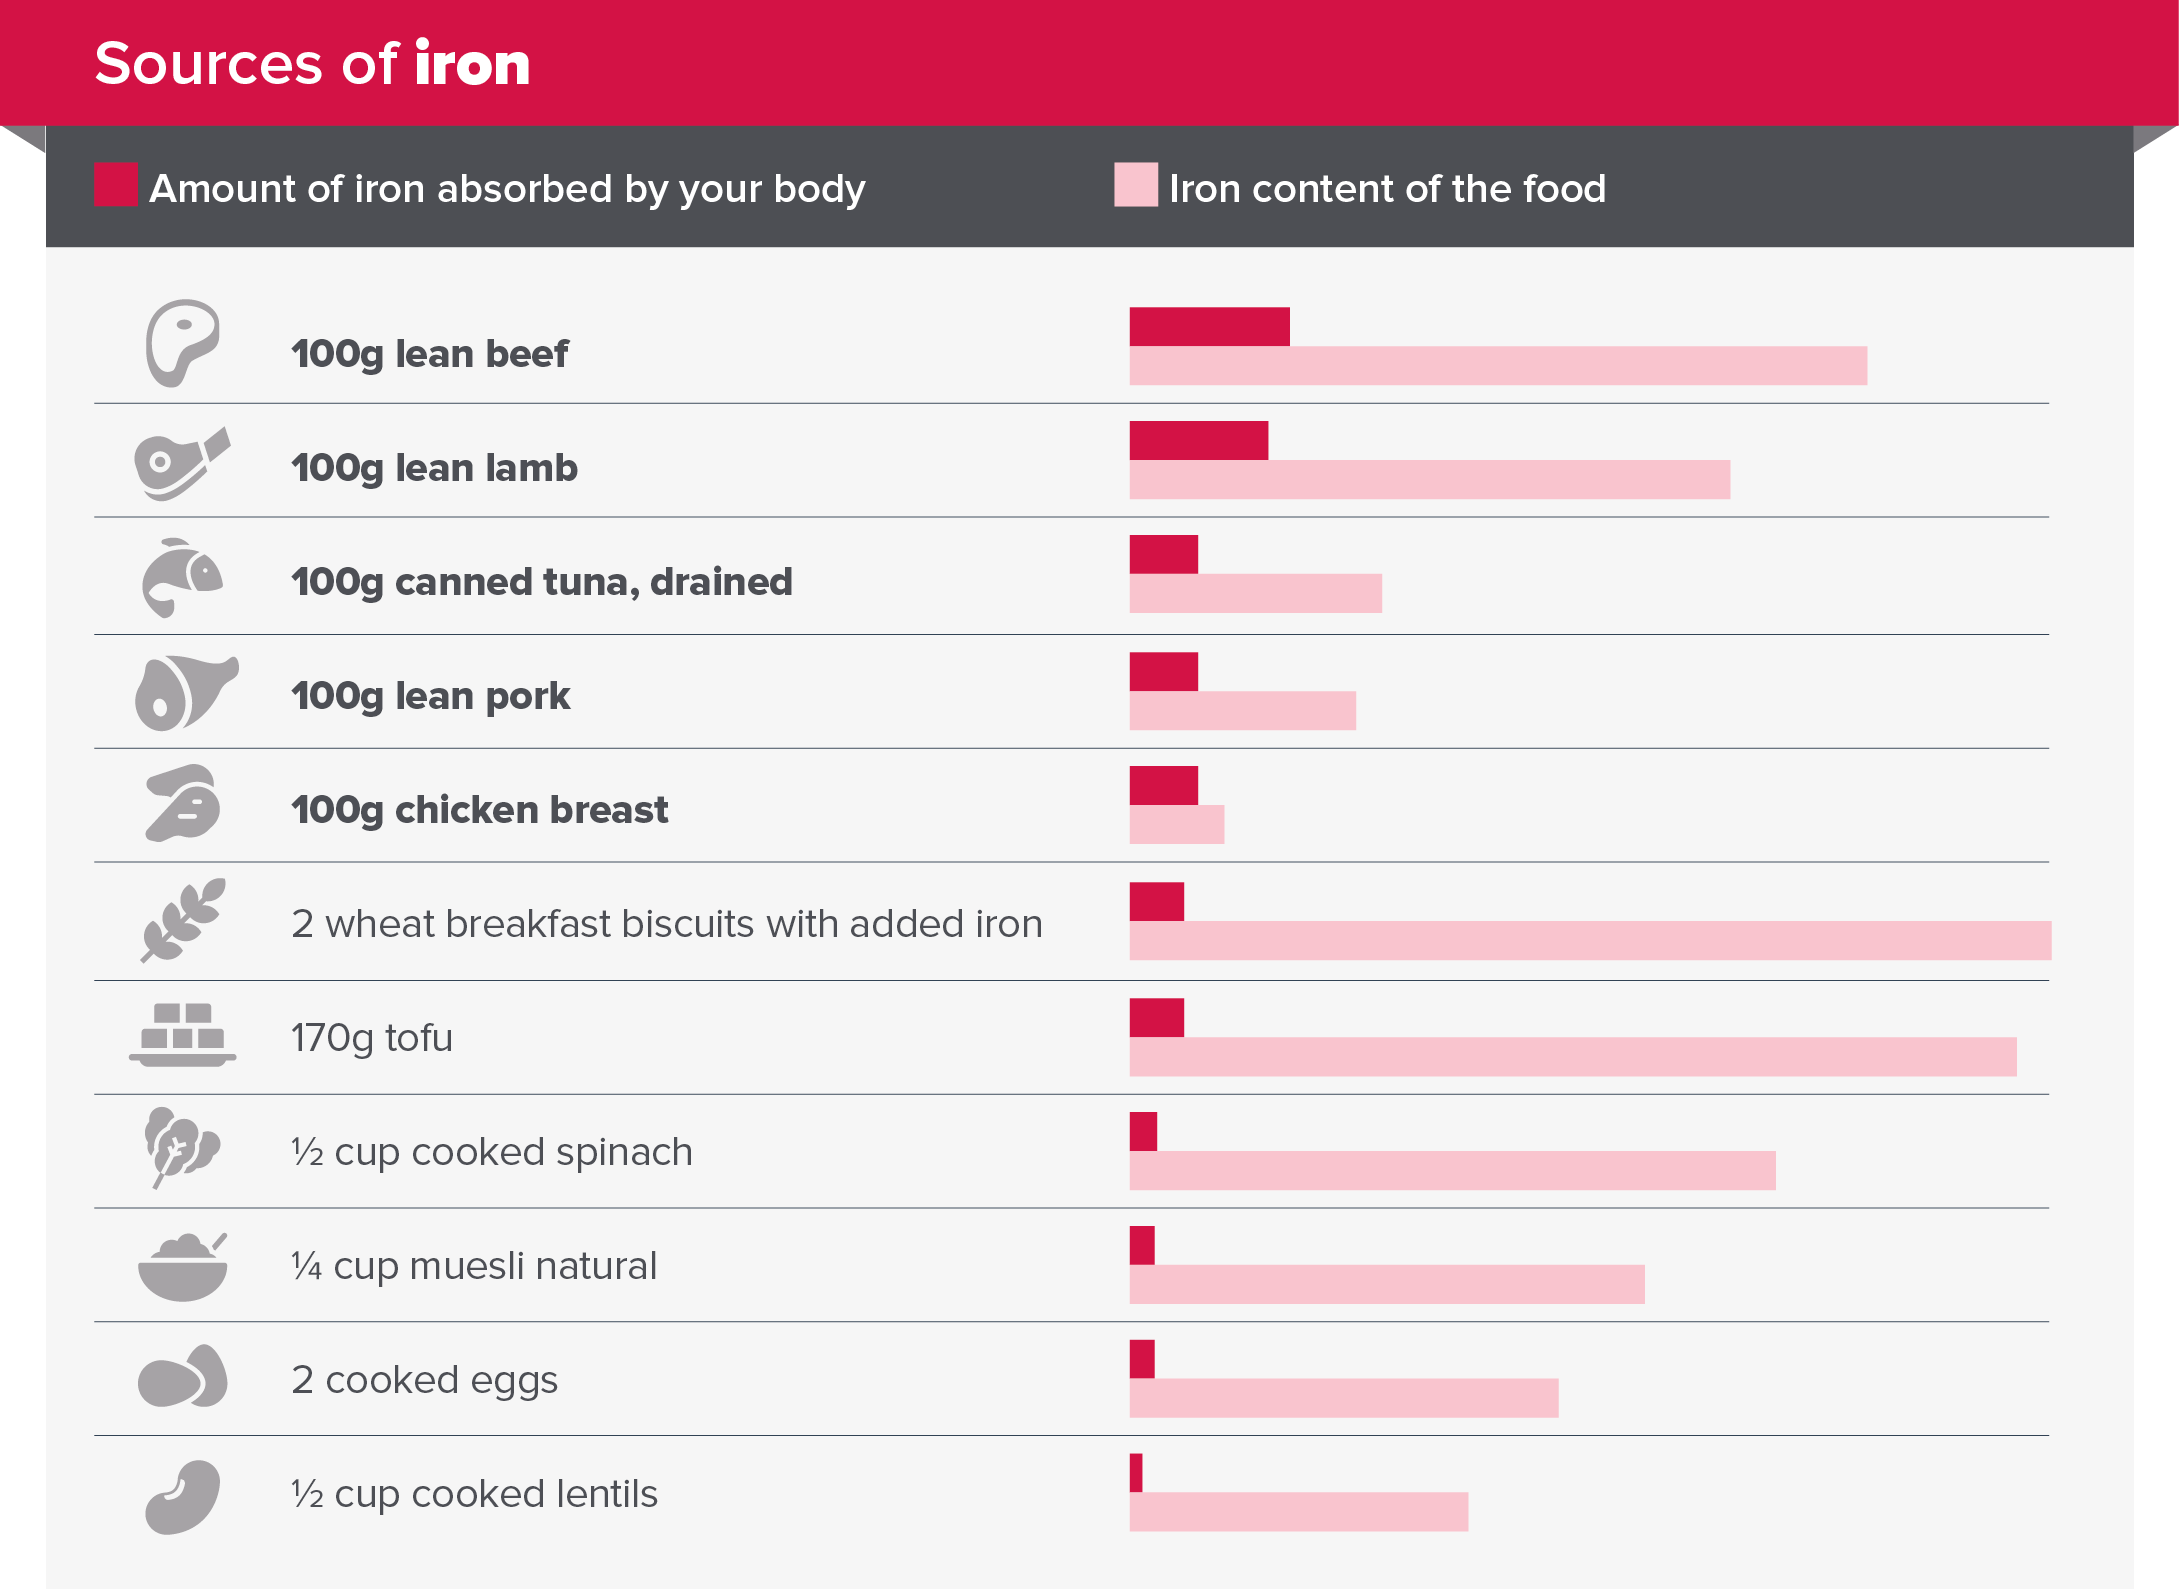This screenshot has height=1589, width=2179.
Task: Click the lentil bean icon
Action: tap(182, 1496)
